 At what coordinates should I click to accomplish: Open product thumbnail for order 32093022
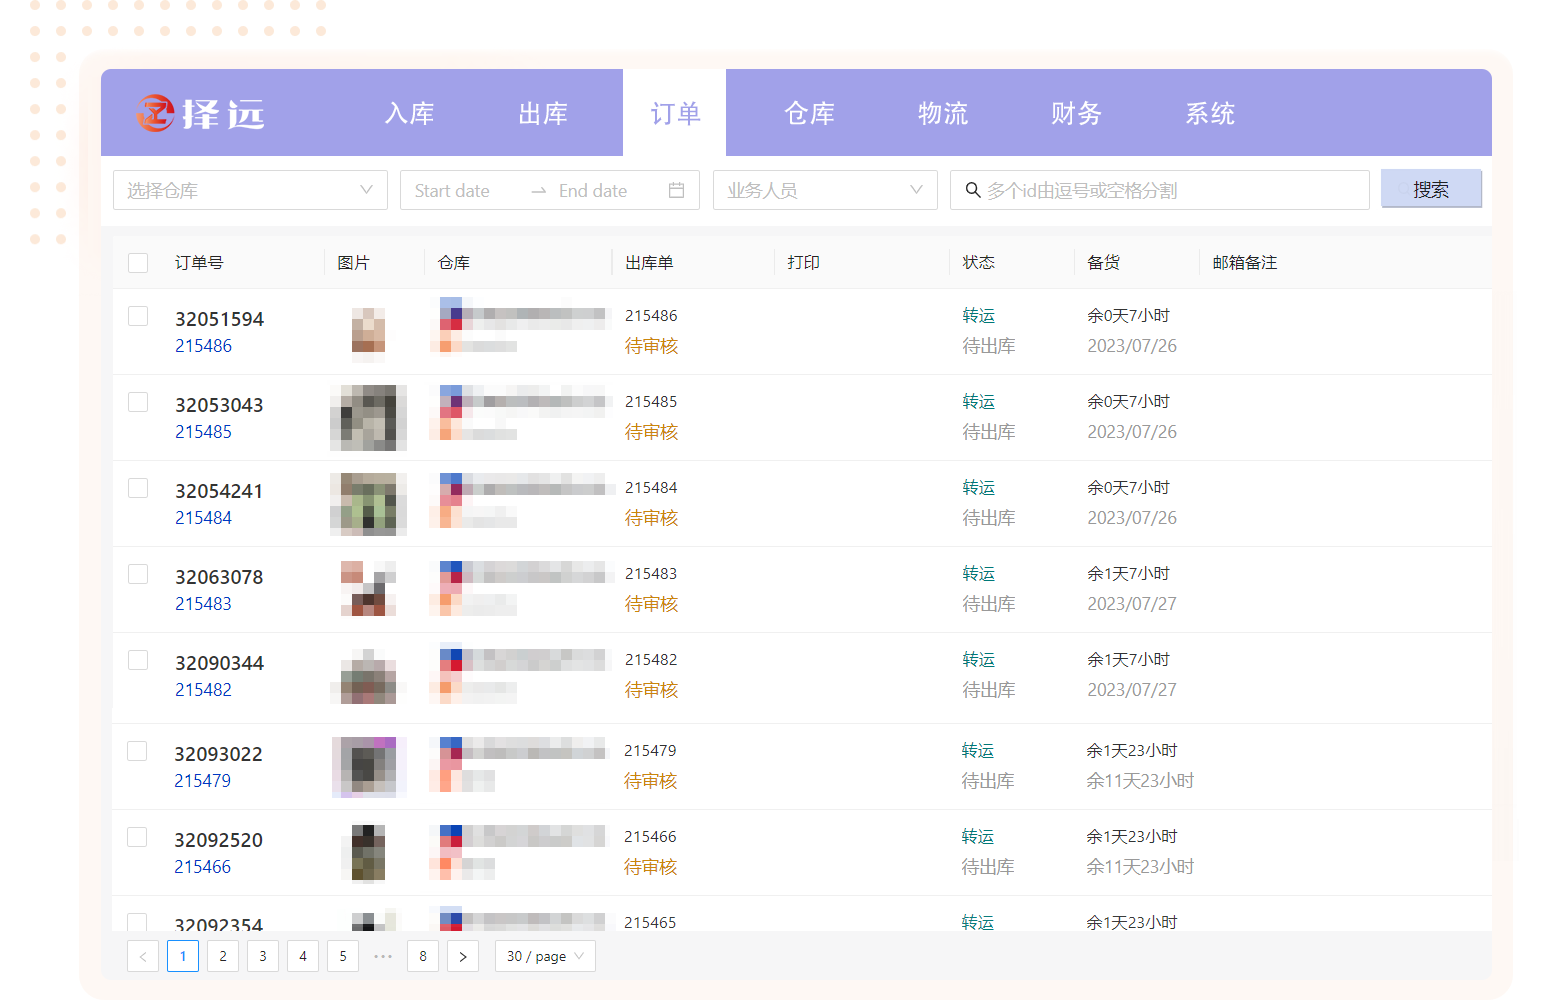tap(368, 767)
